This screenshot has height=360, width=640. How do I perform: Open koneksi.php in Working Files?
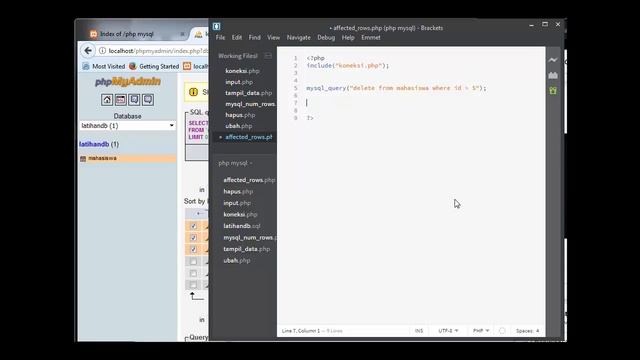point(242,71)
